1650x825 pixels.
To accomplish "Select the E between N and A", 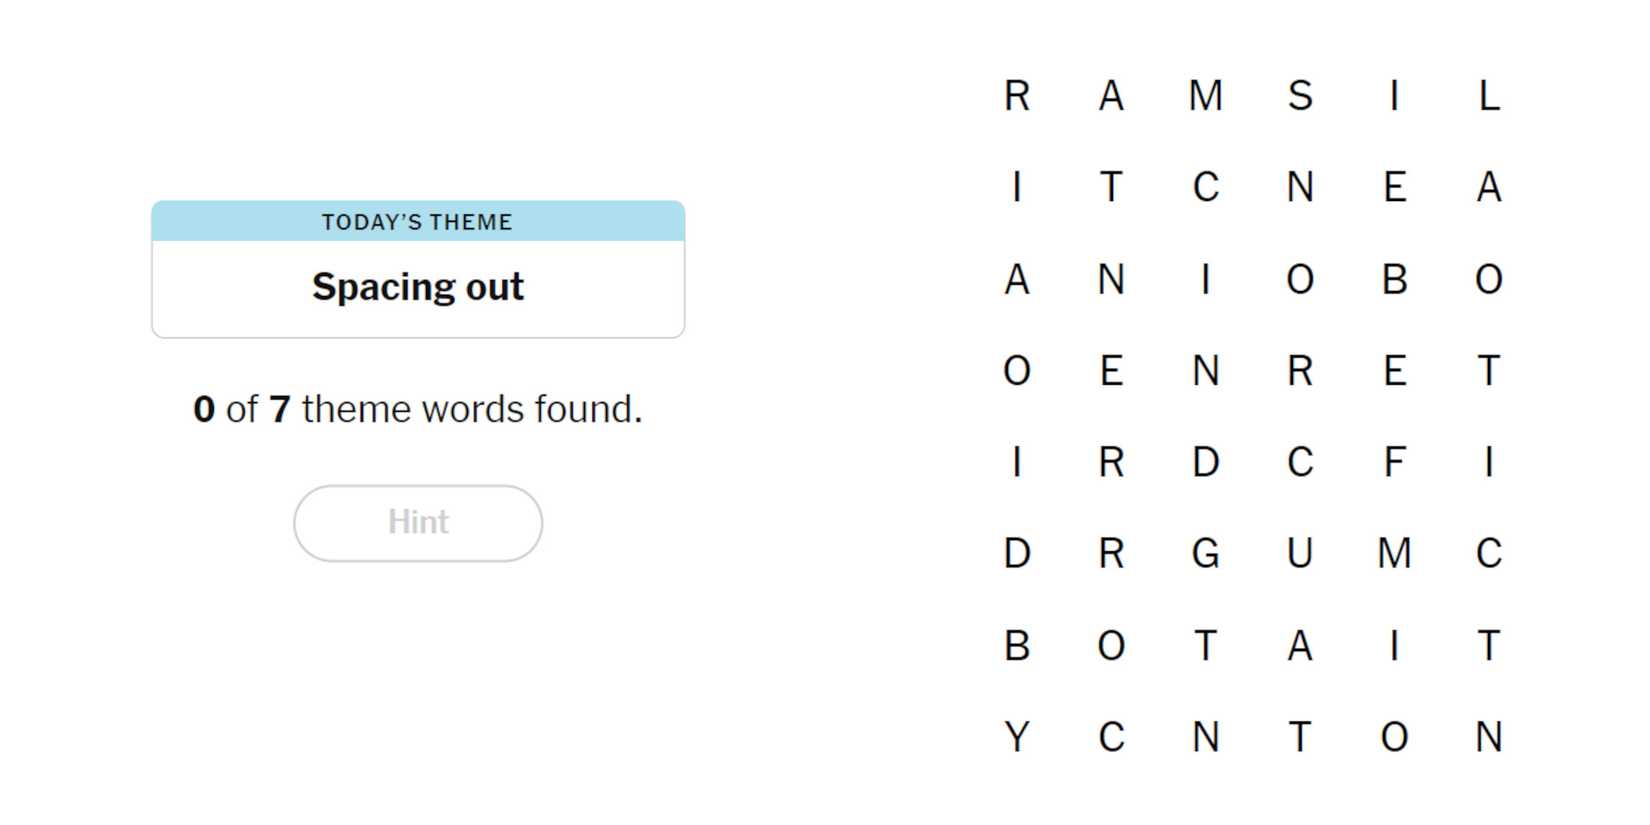I will pyautogui.click(x=1394, y=187).
